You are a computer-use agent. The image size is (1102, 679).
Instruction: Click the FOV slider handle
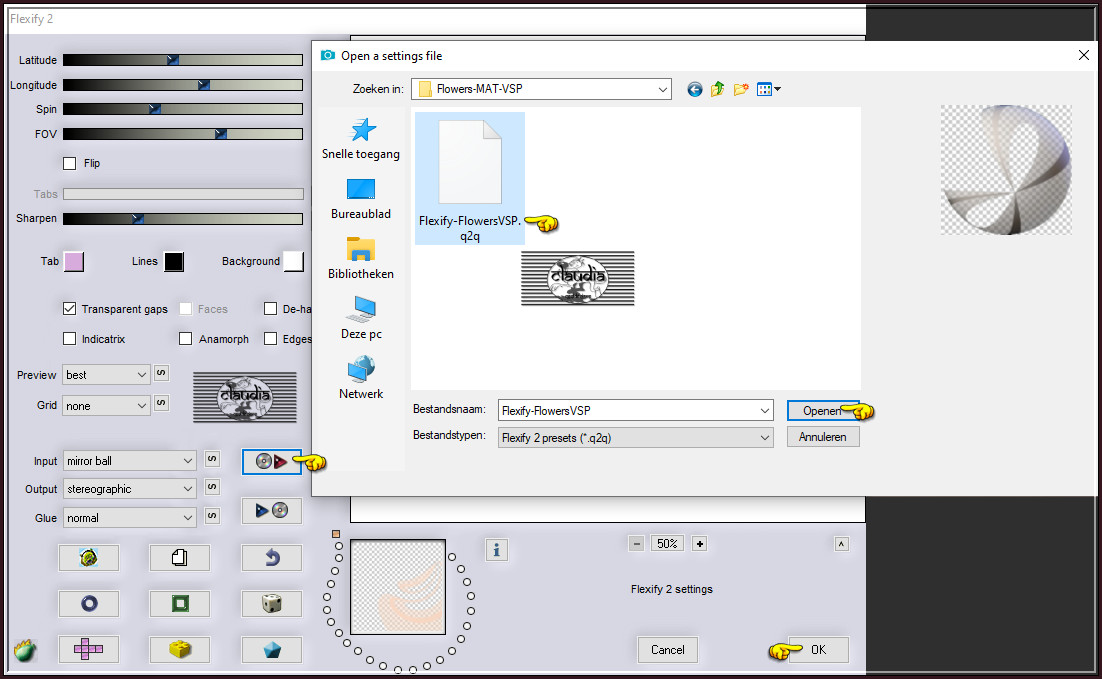point(221,134)
